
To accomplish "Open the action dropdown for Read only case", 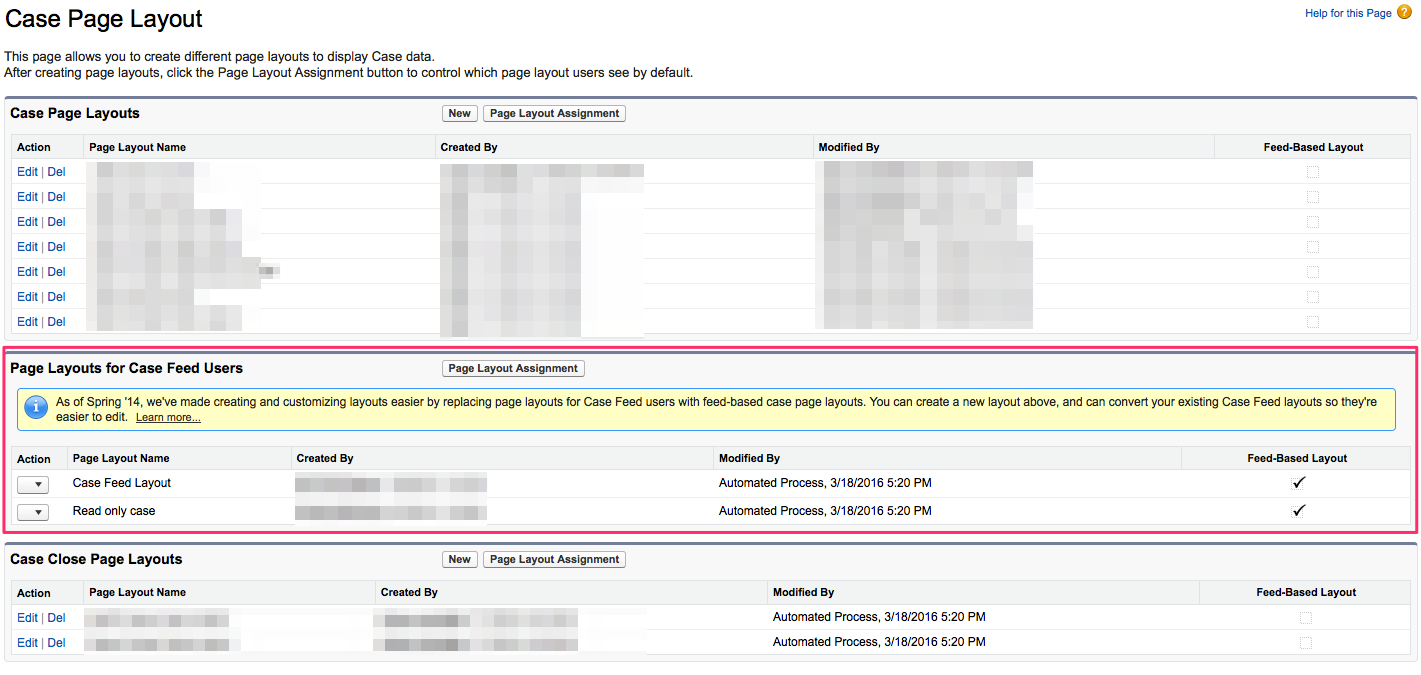I will [34, 512].
